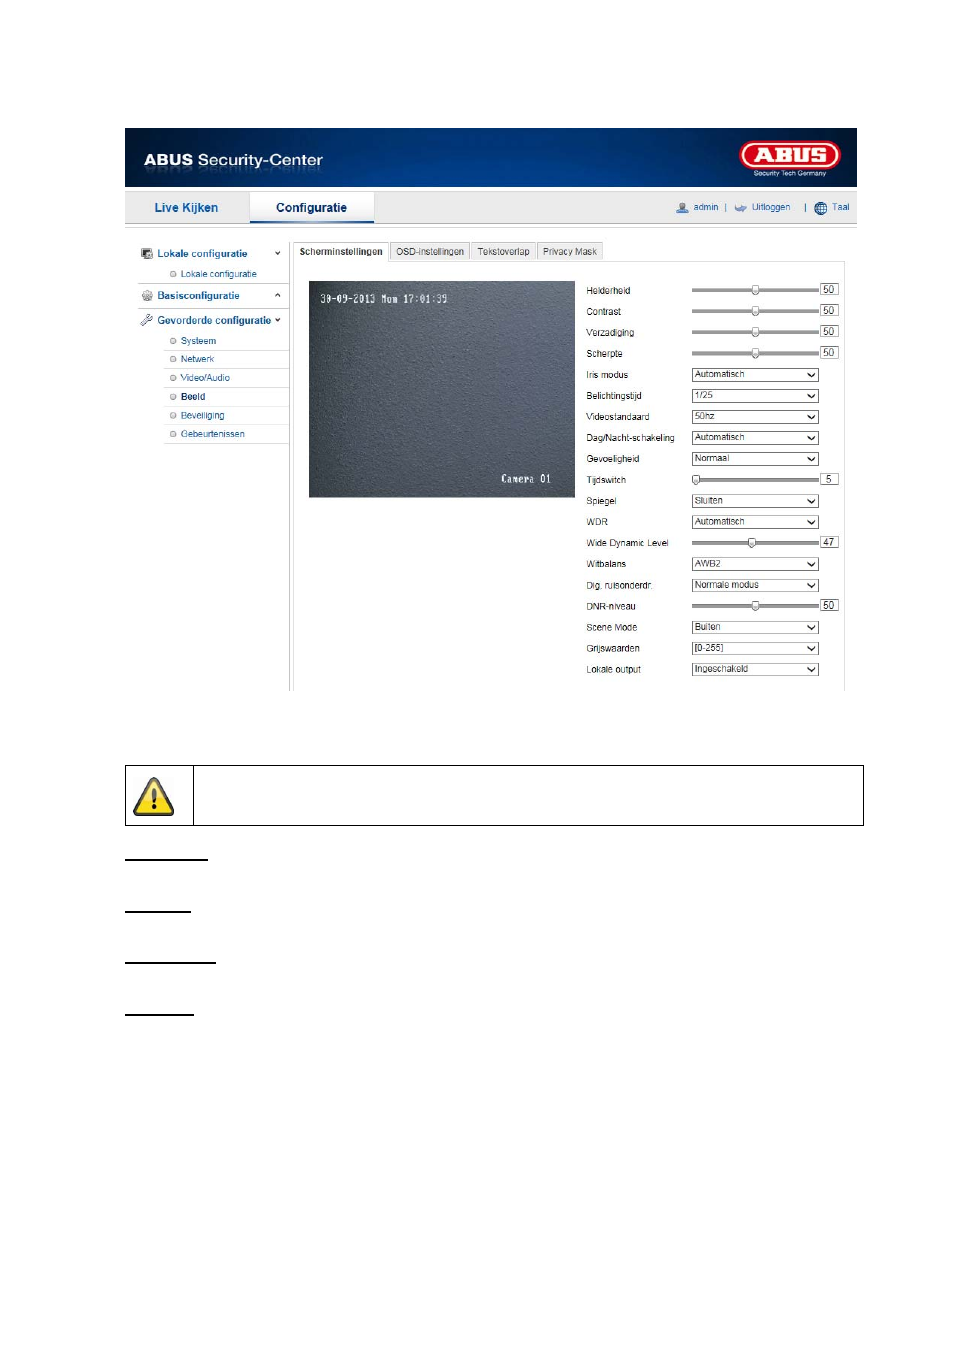This screenshot has height=1350, width=954.
Task: Click the Helderheid slider handle
Action: click(755, 290)
